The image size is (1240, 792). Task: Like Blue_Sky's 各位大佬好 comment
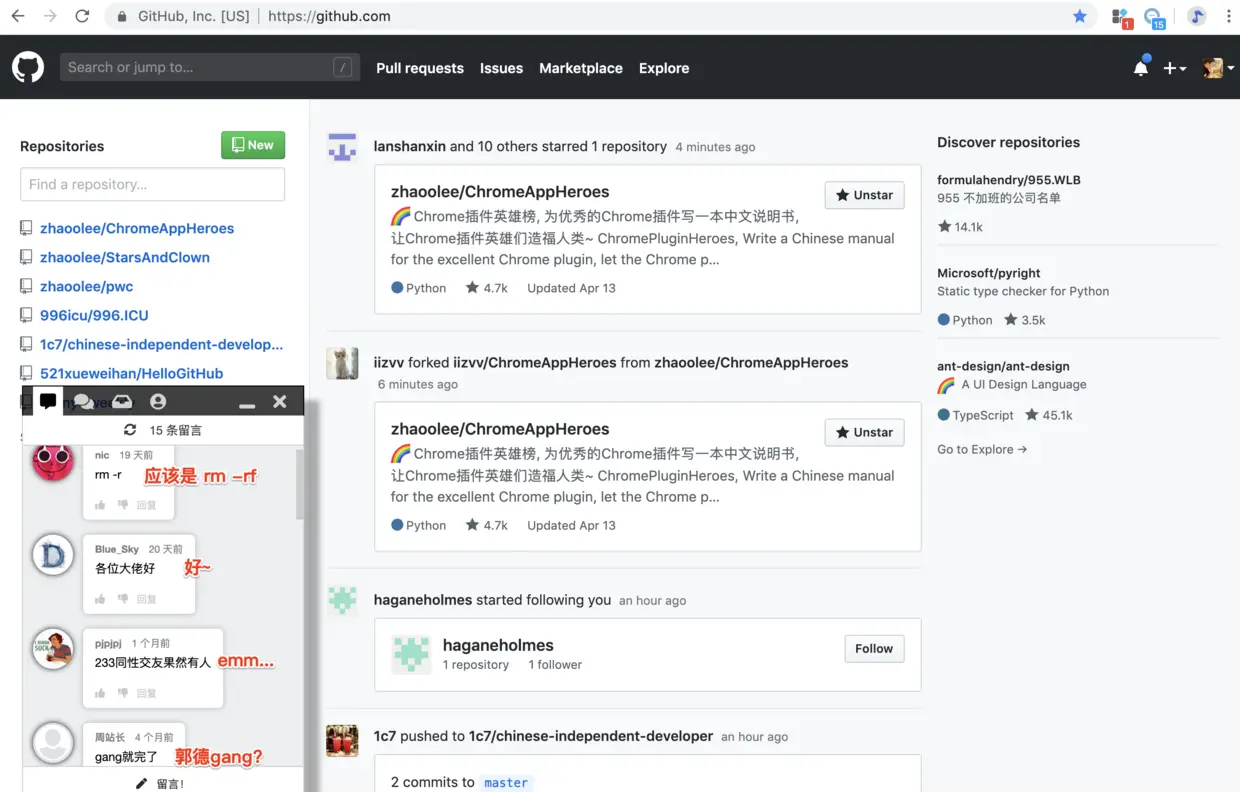tap(100, 599)
